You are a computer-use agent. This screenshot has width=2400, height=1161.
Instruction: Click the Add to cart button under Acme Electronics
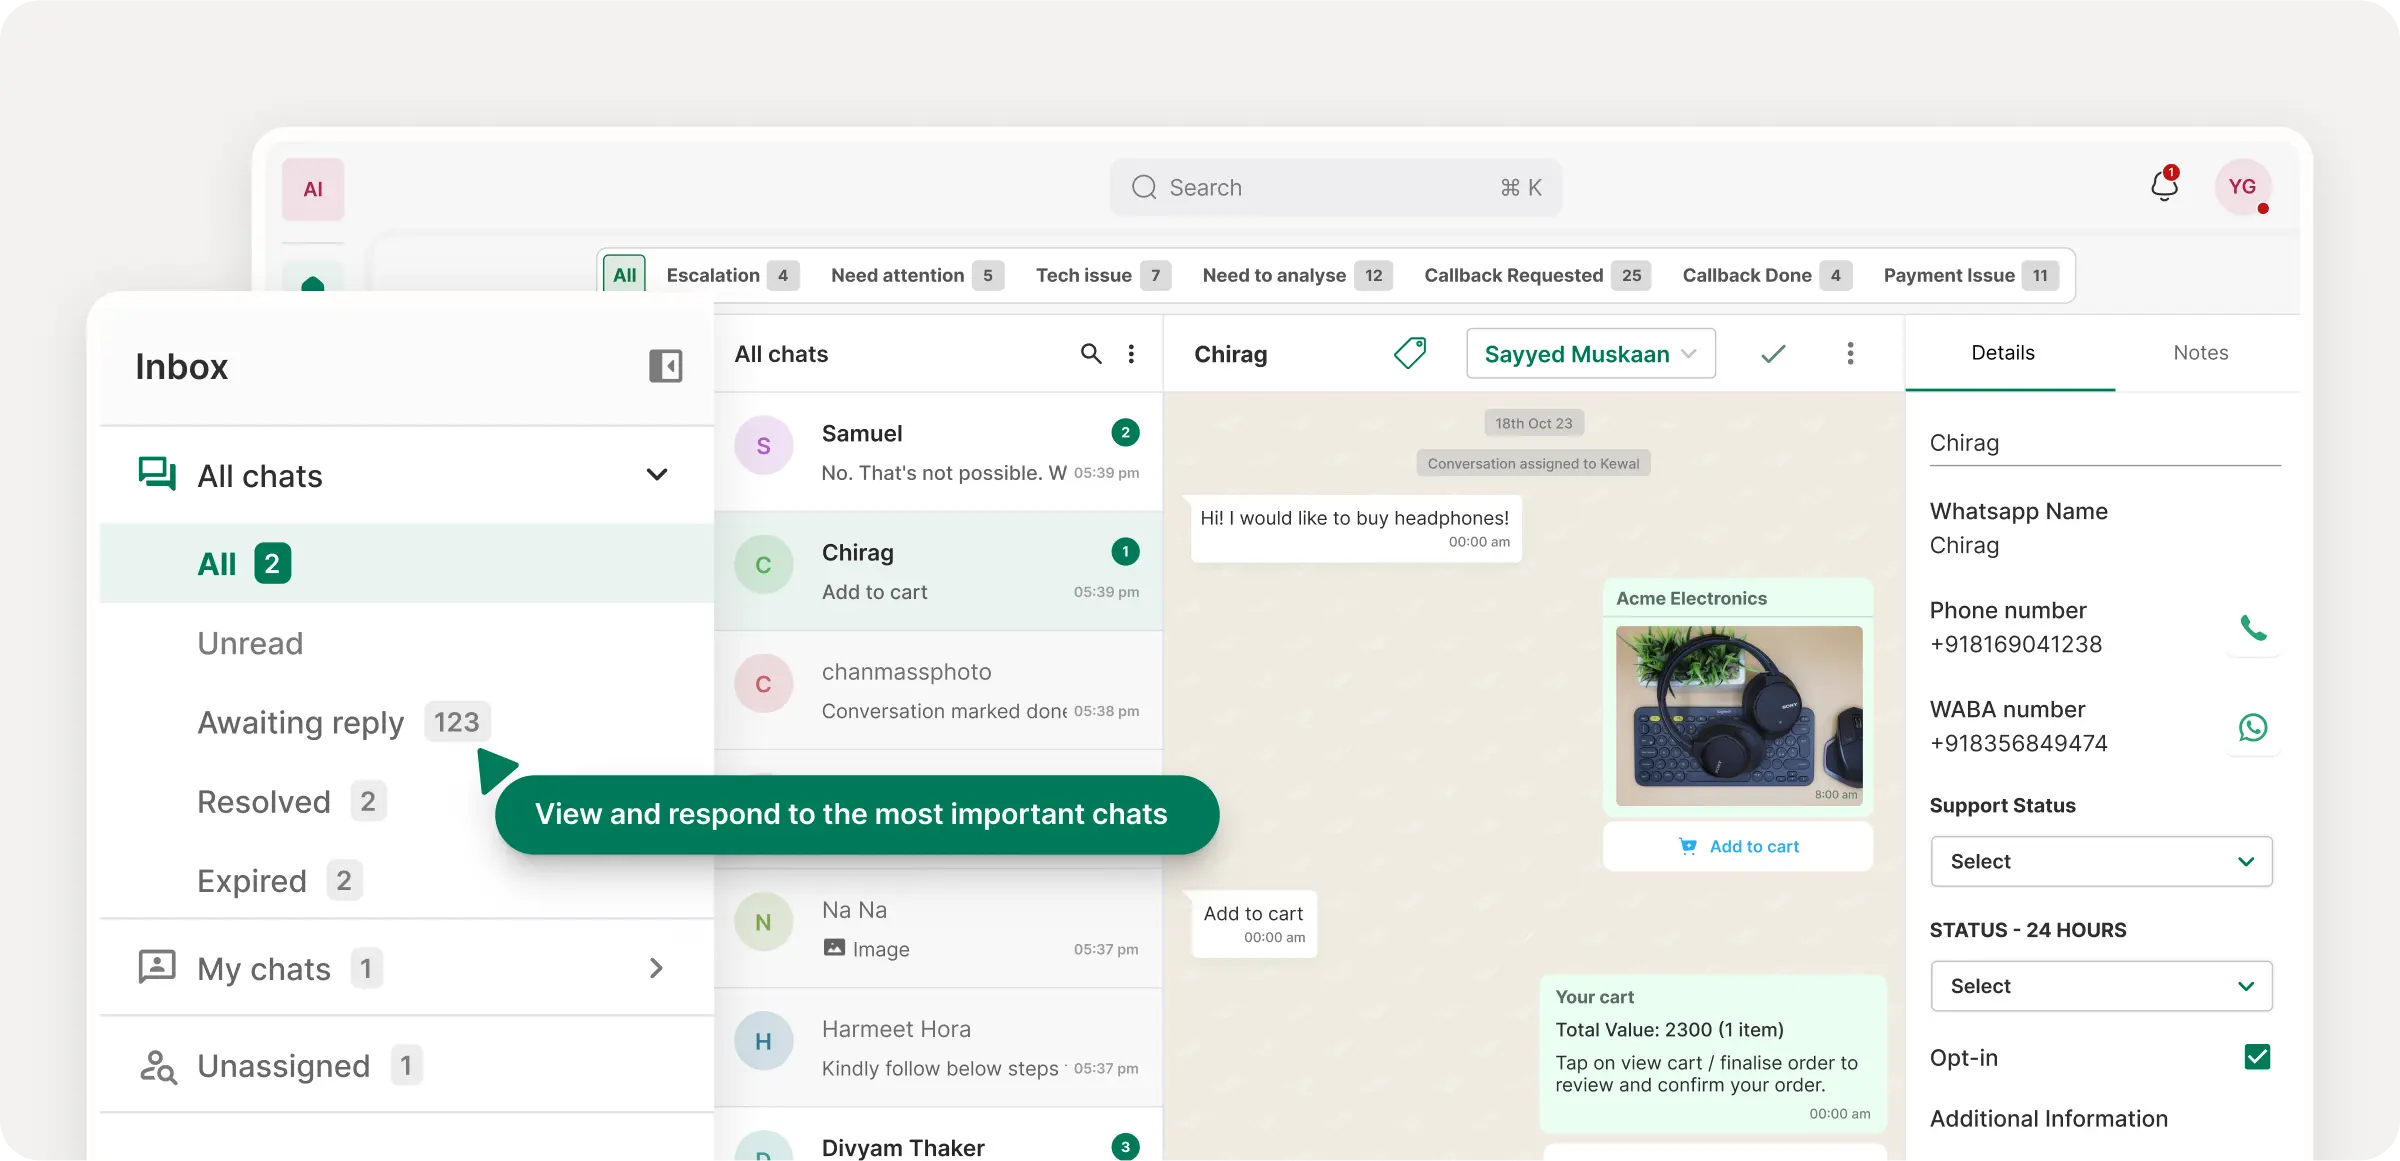(1738, 845)
